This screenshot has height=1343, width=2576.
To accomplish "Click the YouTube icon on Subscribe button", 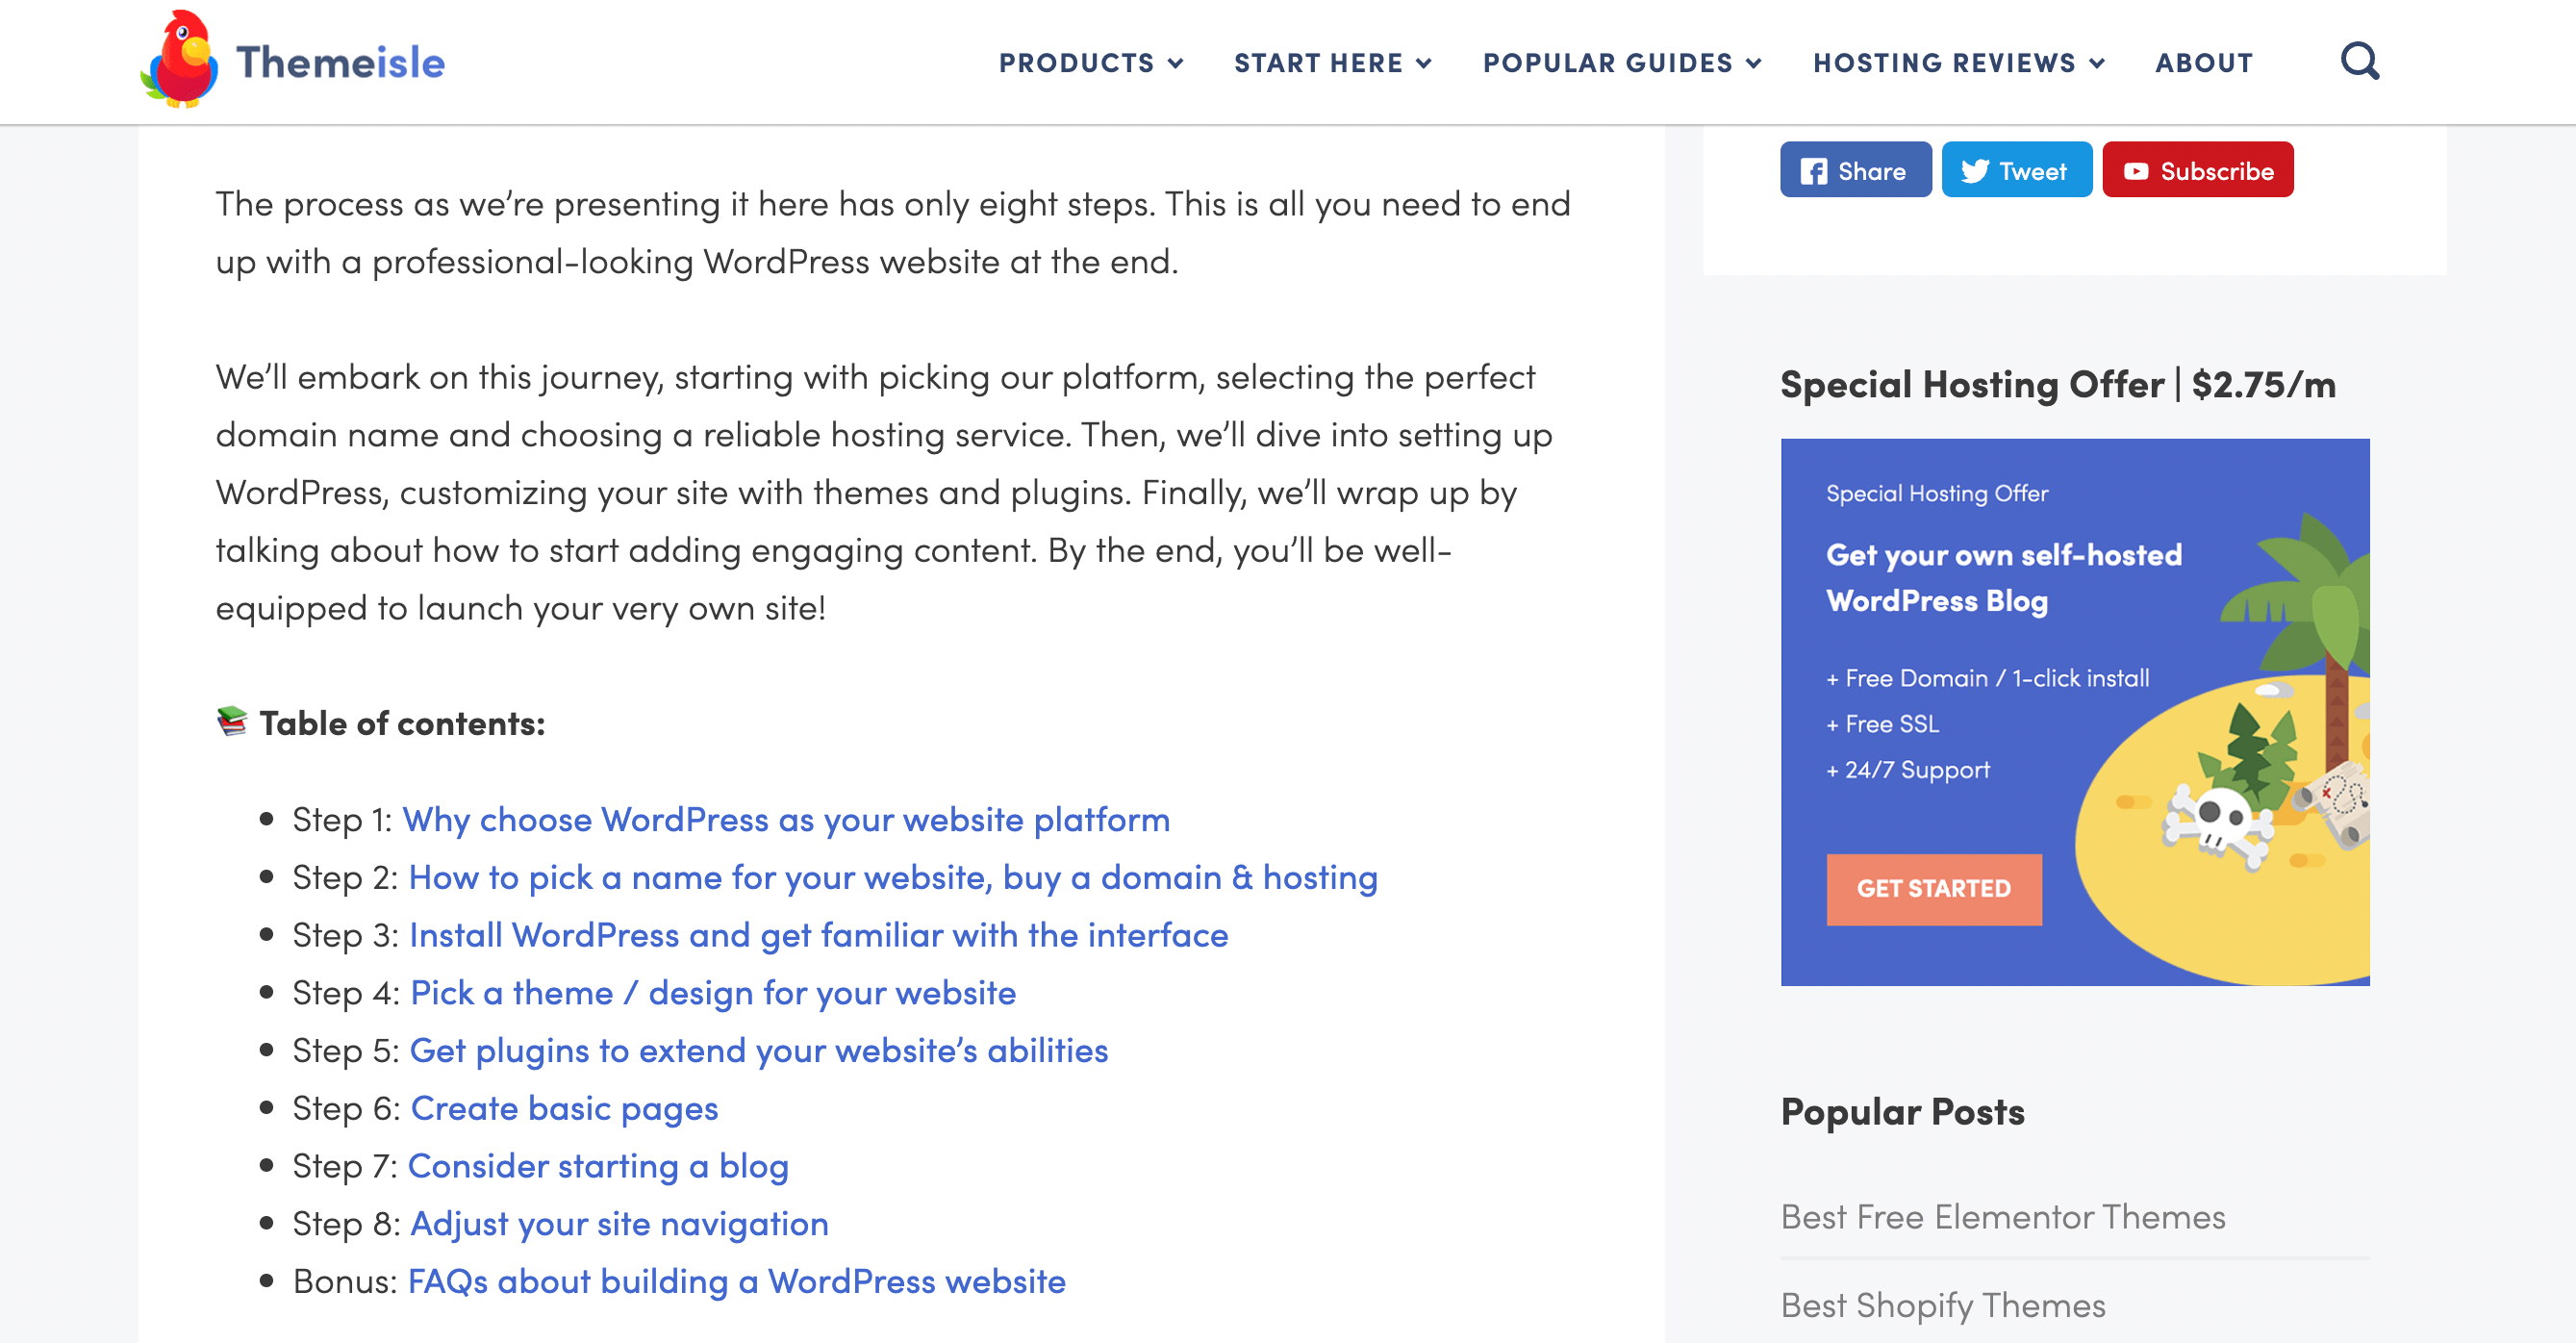I will click(2136, 171).
